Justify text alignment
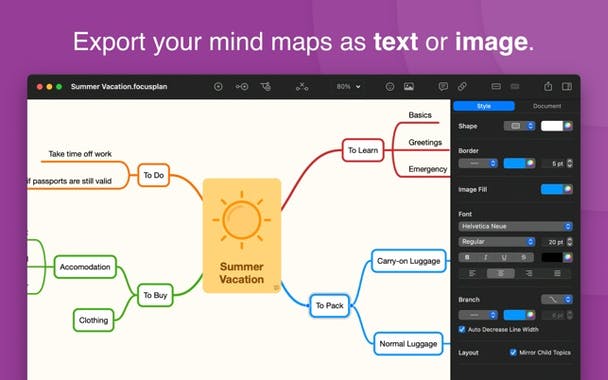 [x=557, y=273]
